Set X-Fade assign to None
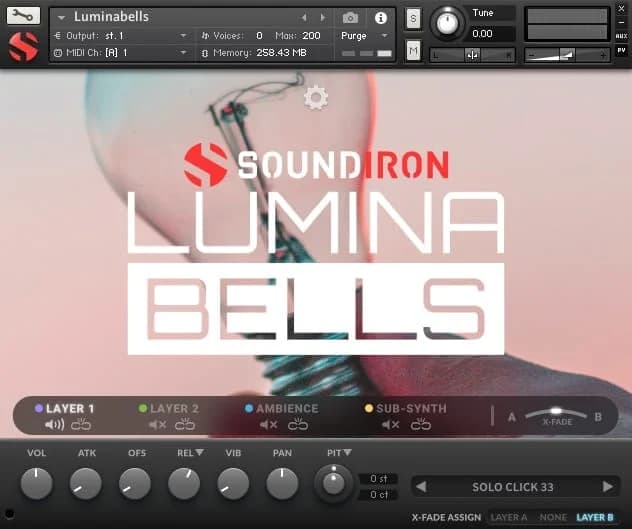 [x=553, y=517]
